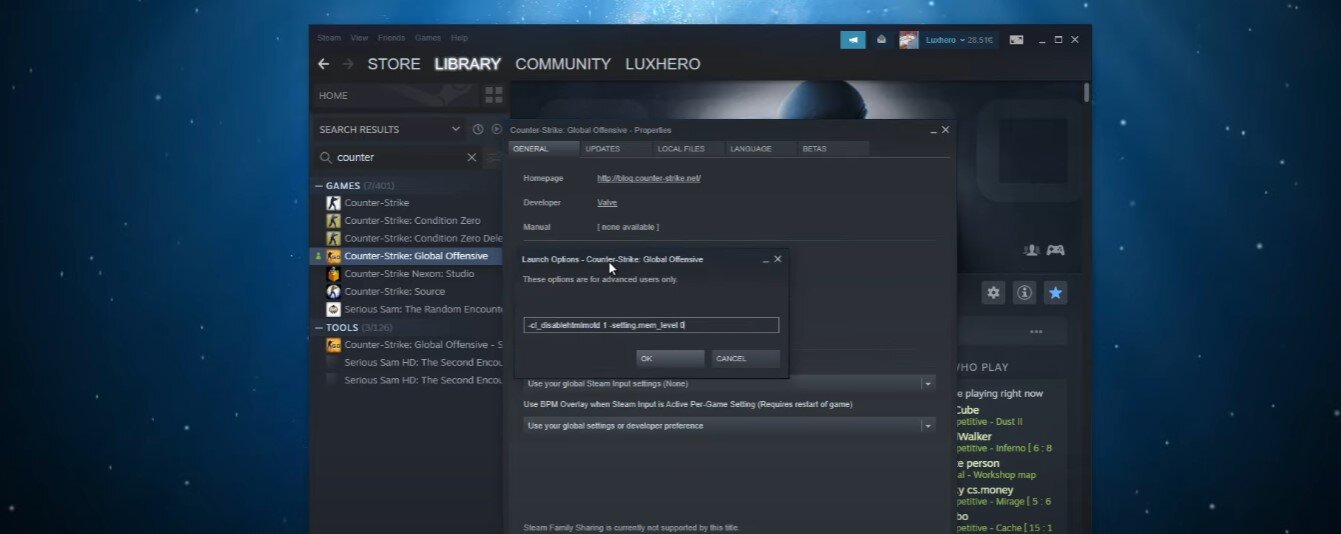Viewport: 1341px width, 534px height.
Task: Click the library page vertical scrollbar
Action: coord(1086,93)
